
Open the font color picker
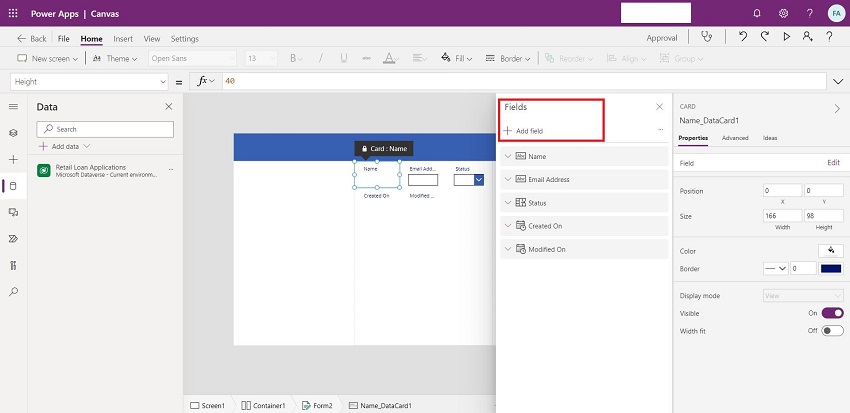(x=391, y=59)
